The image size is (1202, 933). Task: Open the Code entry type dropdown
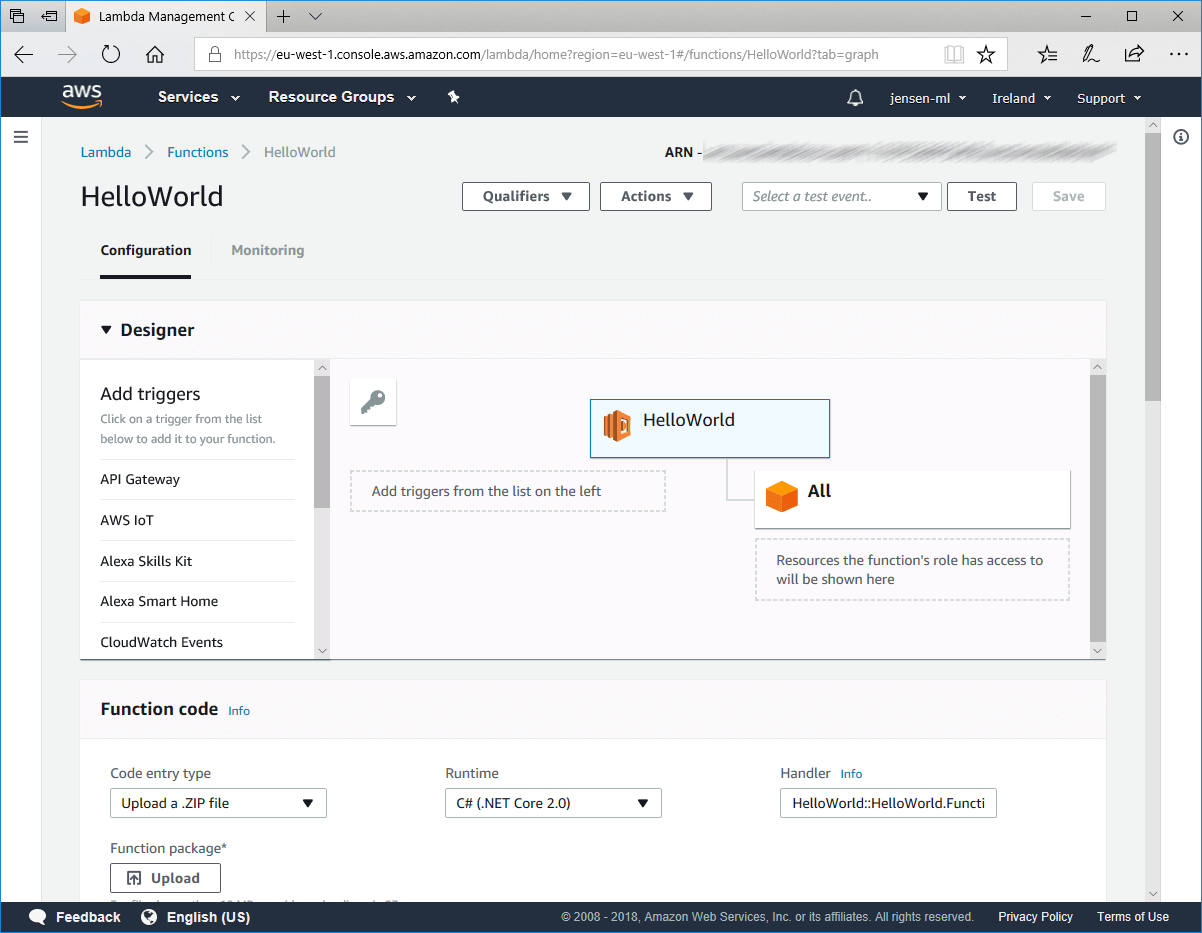pos(218,803)
